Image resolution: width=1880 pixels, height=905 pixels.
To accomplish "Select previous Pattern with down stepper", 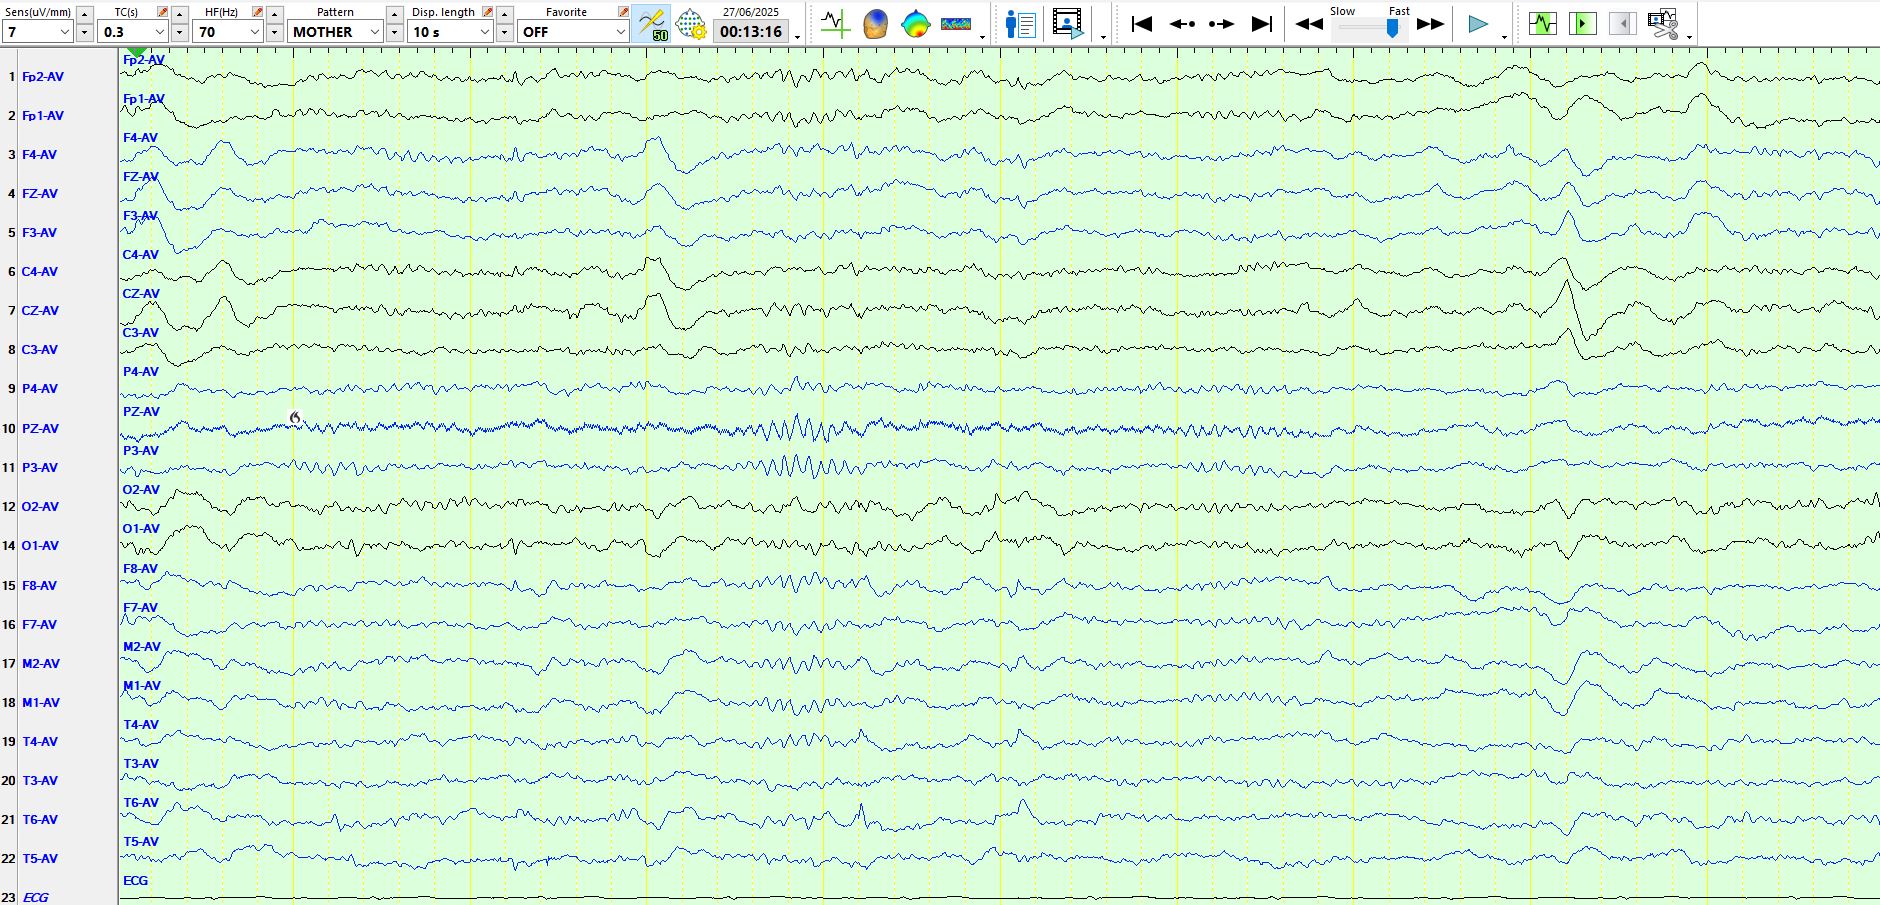I will 395,32.
